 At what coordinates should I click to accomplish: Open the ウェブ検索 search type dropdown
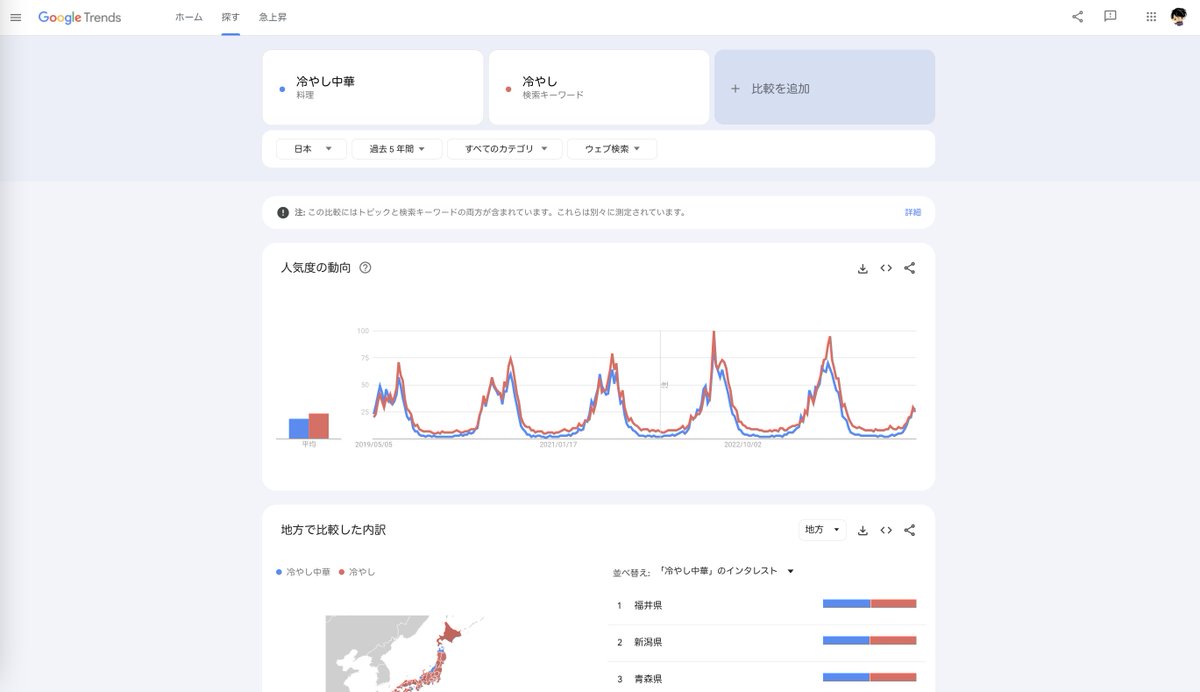coord(612,149)
